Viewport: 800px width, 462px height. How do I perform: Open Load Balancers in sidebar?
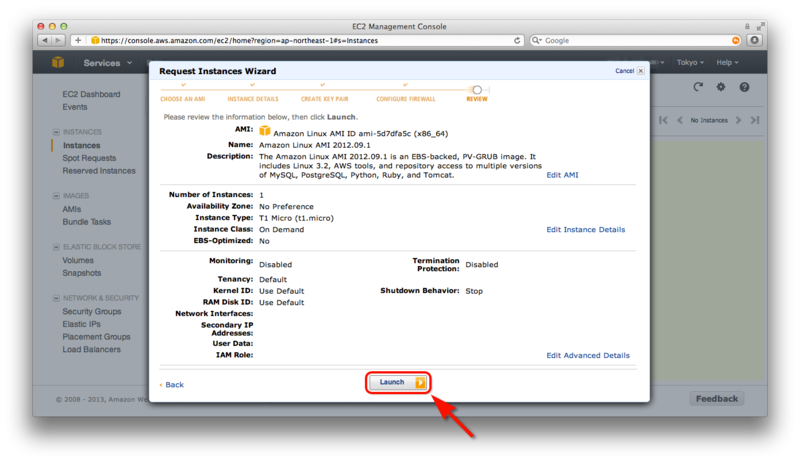coord(92,349)
